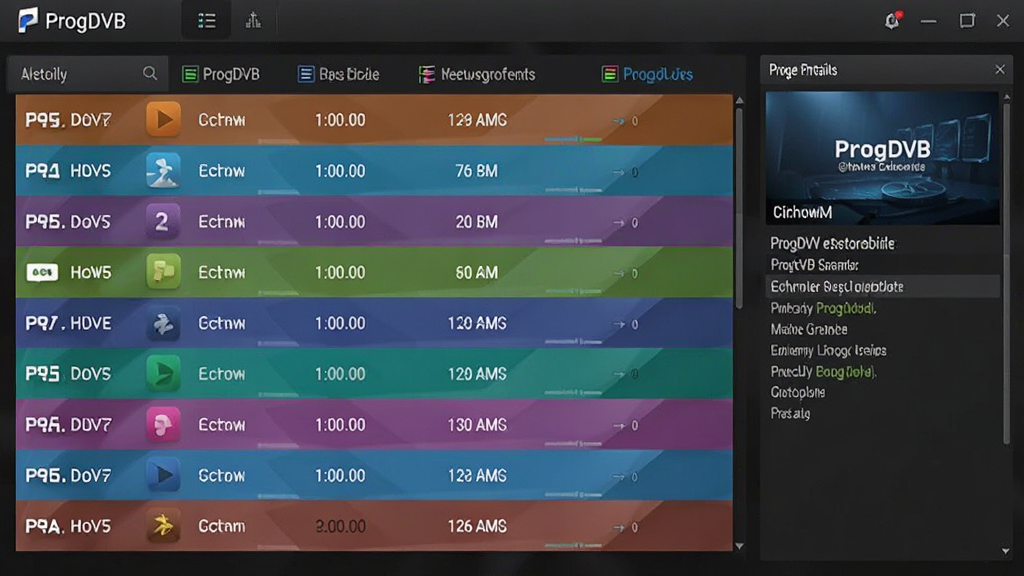Click the orange play icon in P95 DOV7 row
The width and height of the screenshot is (1024, 576).
pos(163,120)
